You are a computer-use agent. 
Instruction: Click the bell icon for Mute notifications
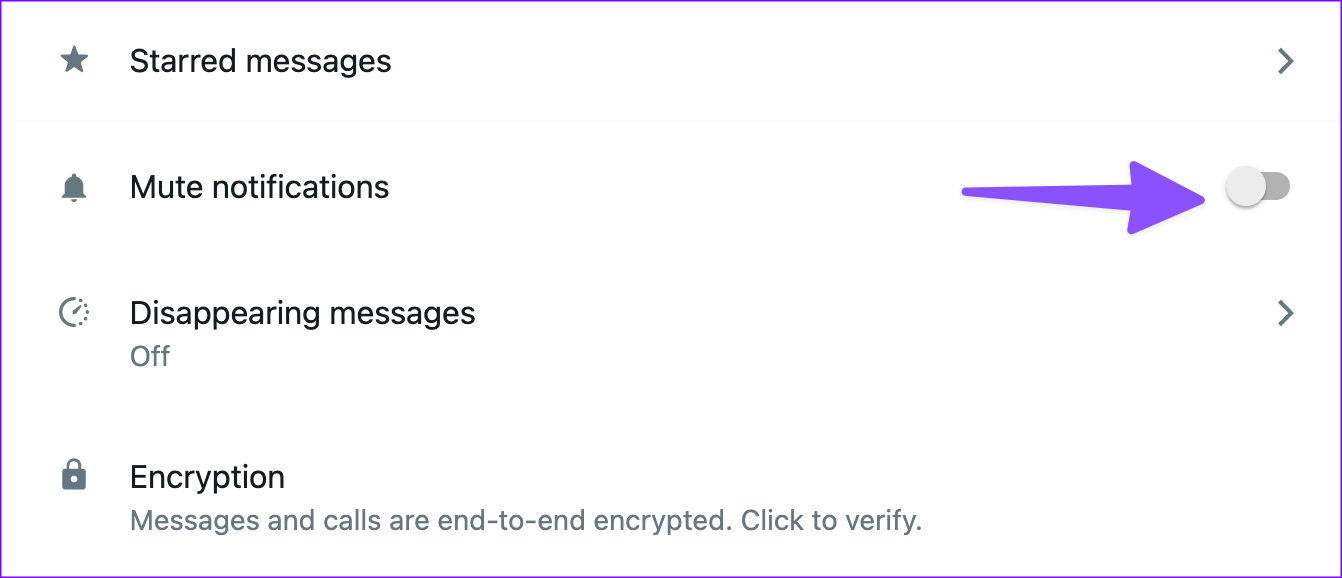74,187
